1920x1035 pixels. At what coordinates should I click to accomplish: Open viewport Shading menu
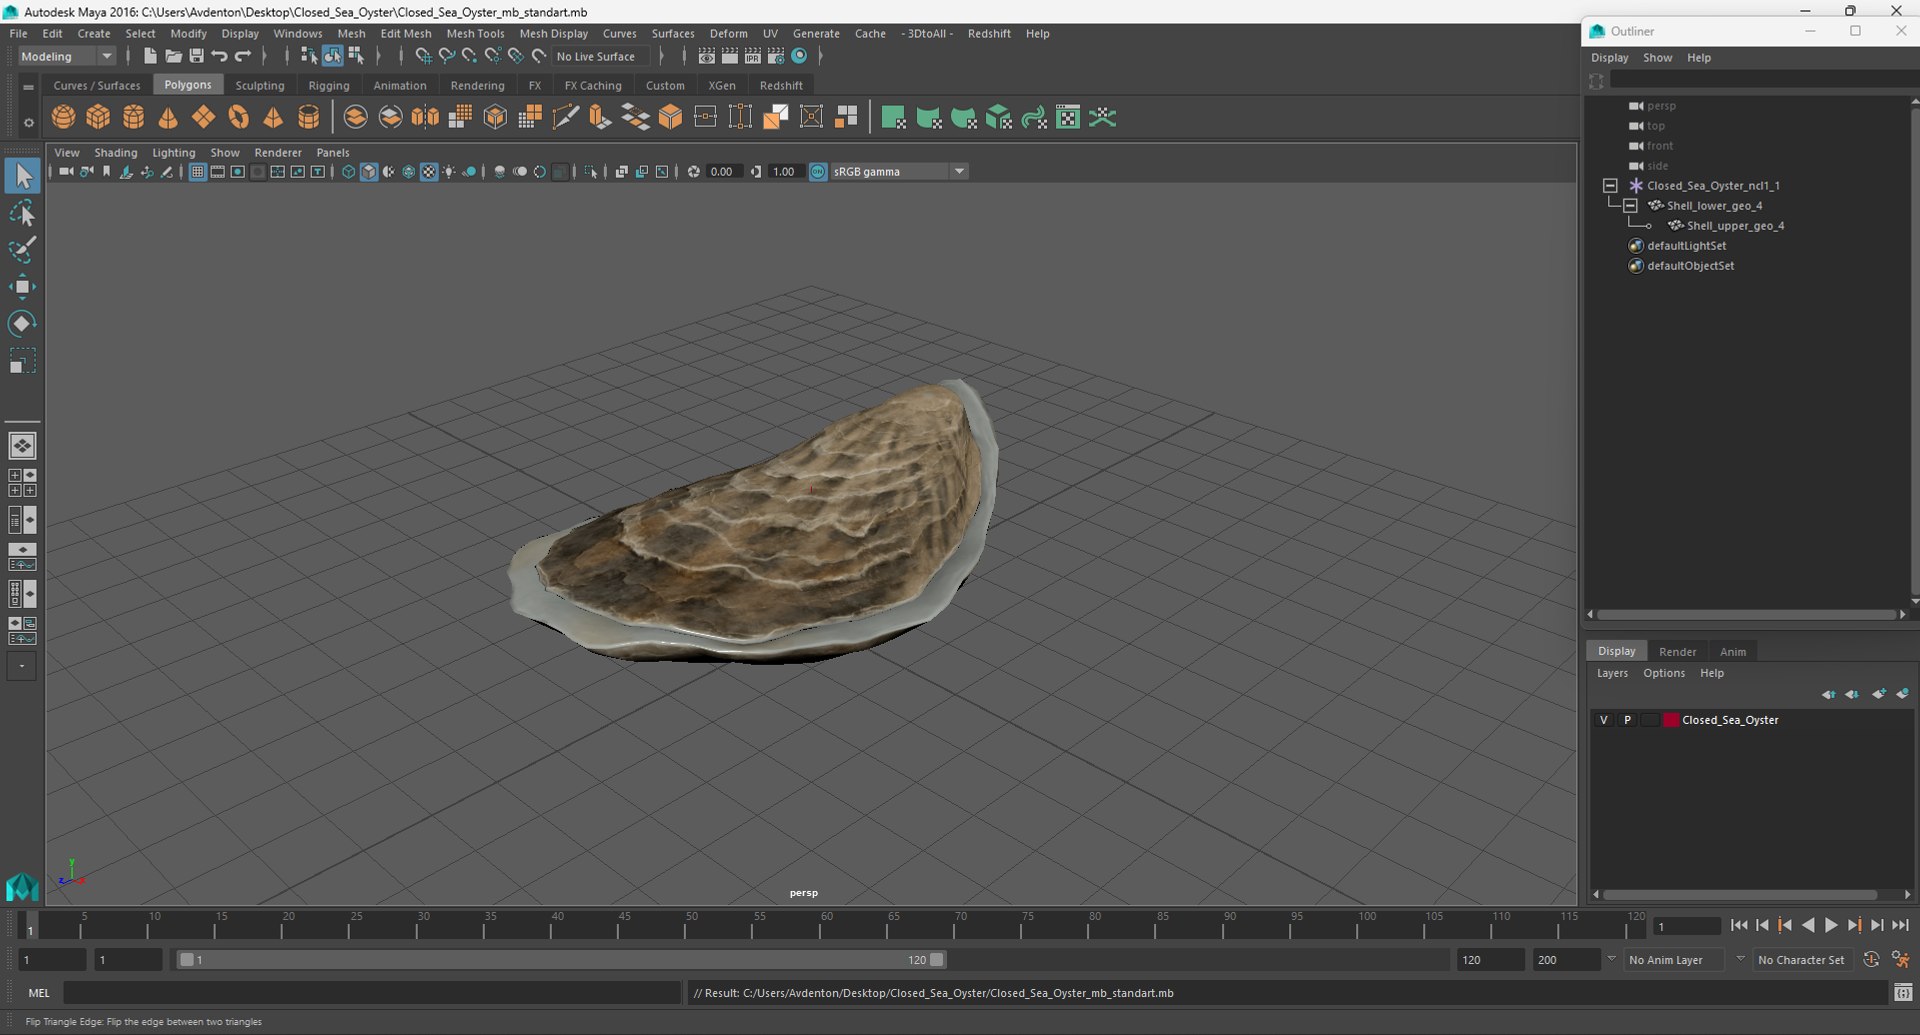coord(116,153)
